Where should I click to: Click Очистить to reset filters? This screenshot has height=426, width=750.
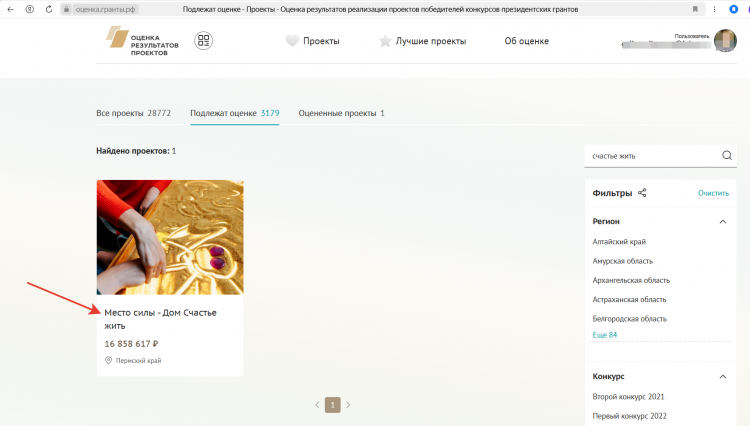pyautogui.click(x=713, y=193)
